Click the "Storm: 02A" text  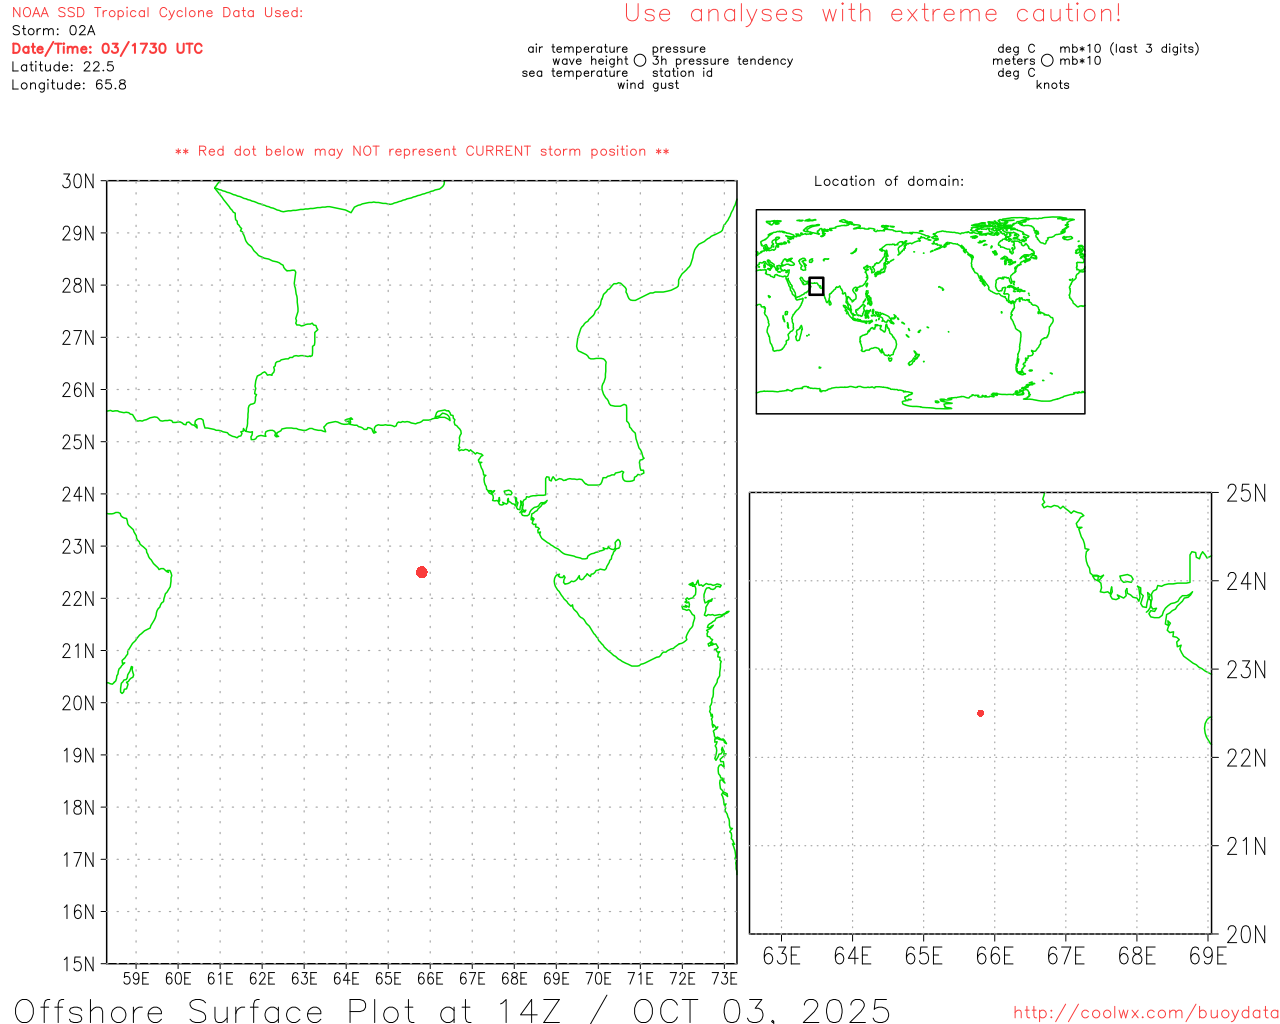tap(54, 31)
